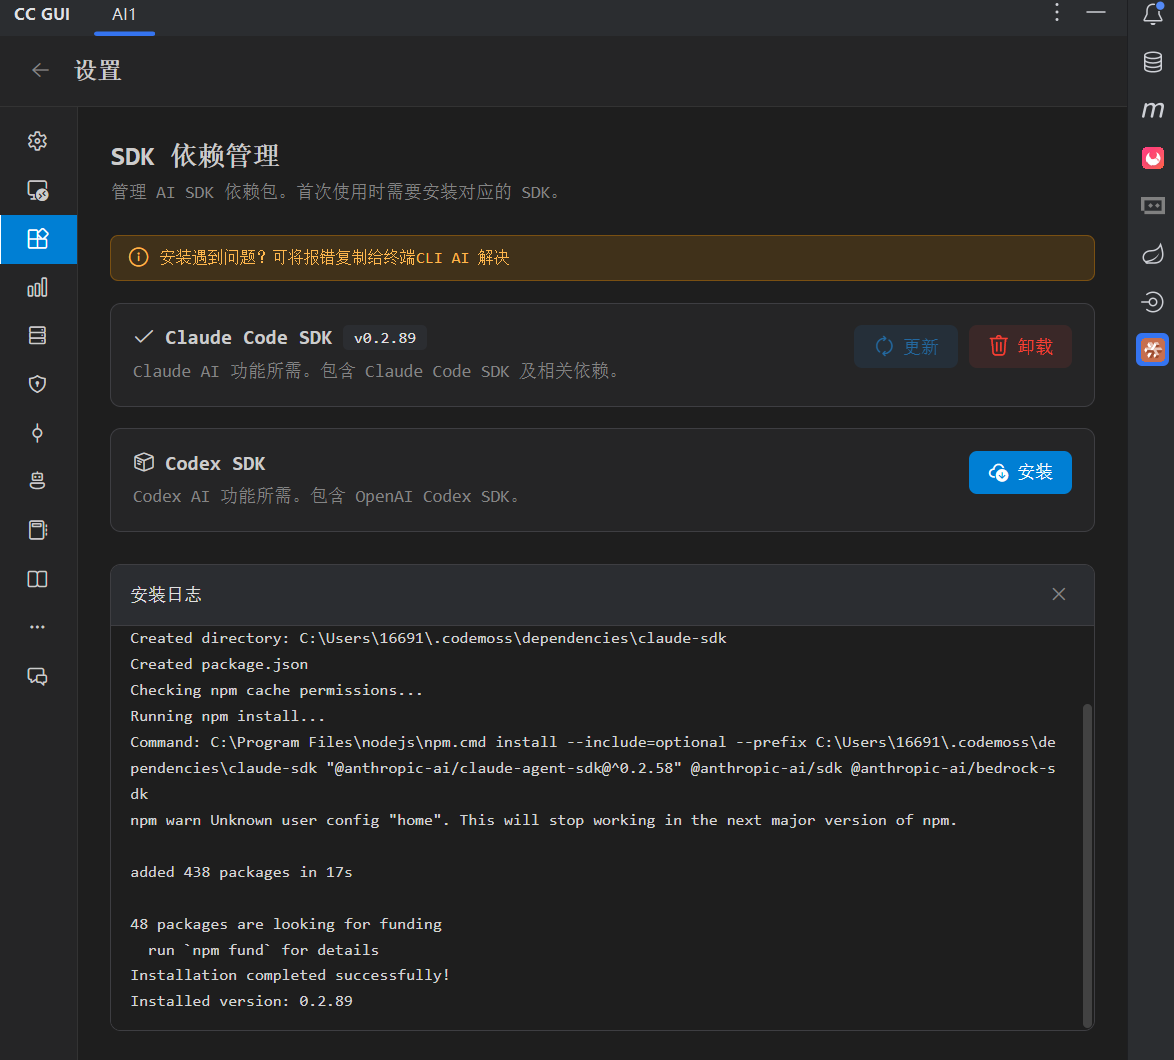This screenshot has width=1174, height=1060.
Task: Click the Codex AI 功能所需 description text
Action: [326, 496]
